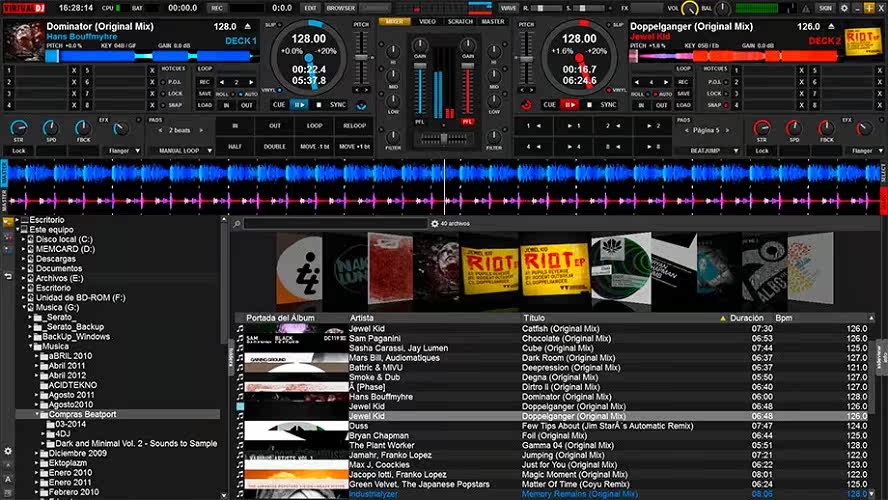Expand the Disco local (C:) node
This screenshot has height=500, width=888.
(x=24, y=240)
